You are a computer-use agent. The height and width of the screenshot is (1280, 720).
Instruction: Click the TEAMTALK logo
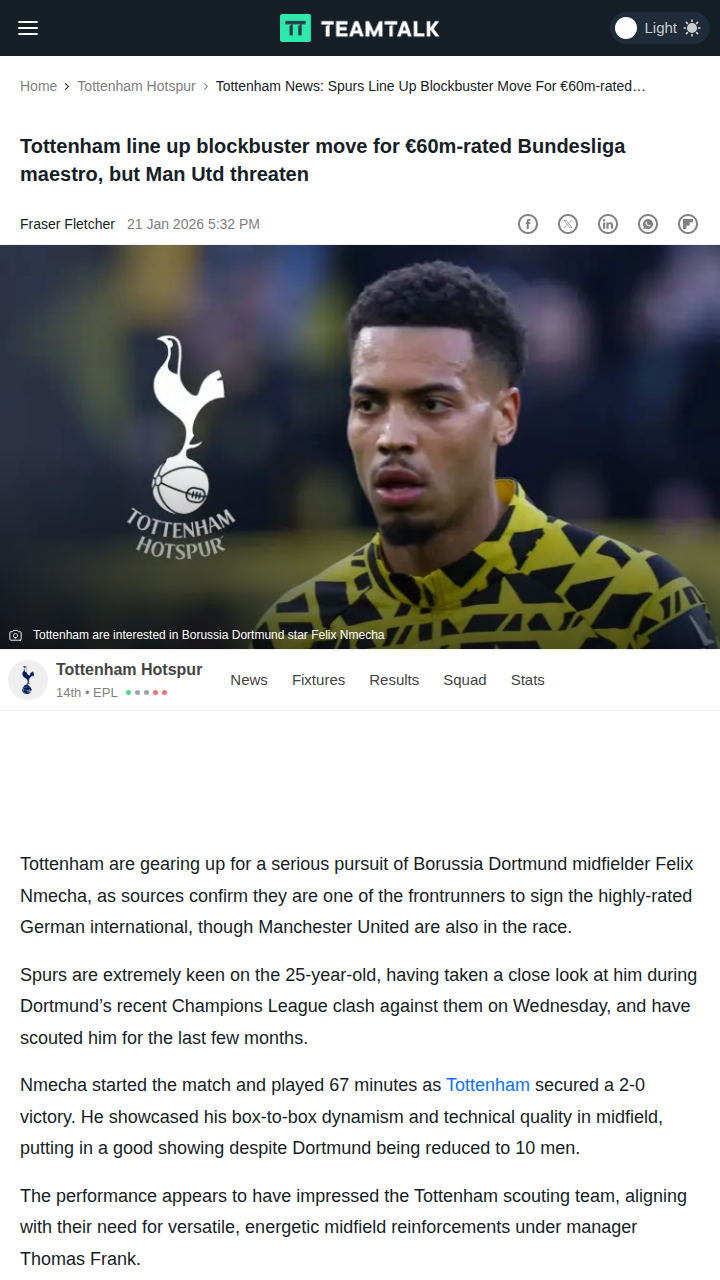360,28
